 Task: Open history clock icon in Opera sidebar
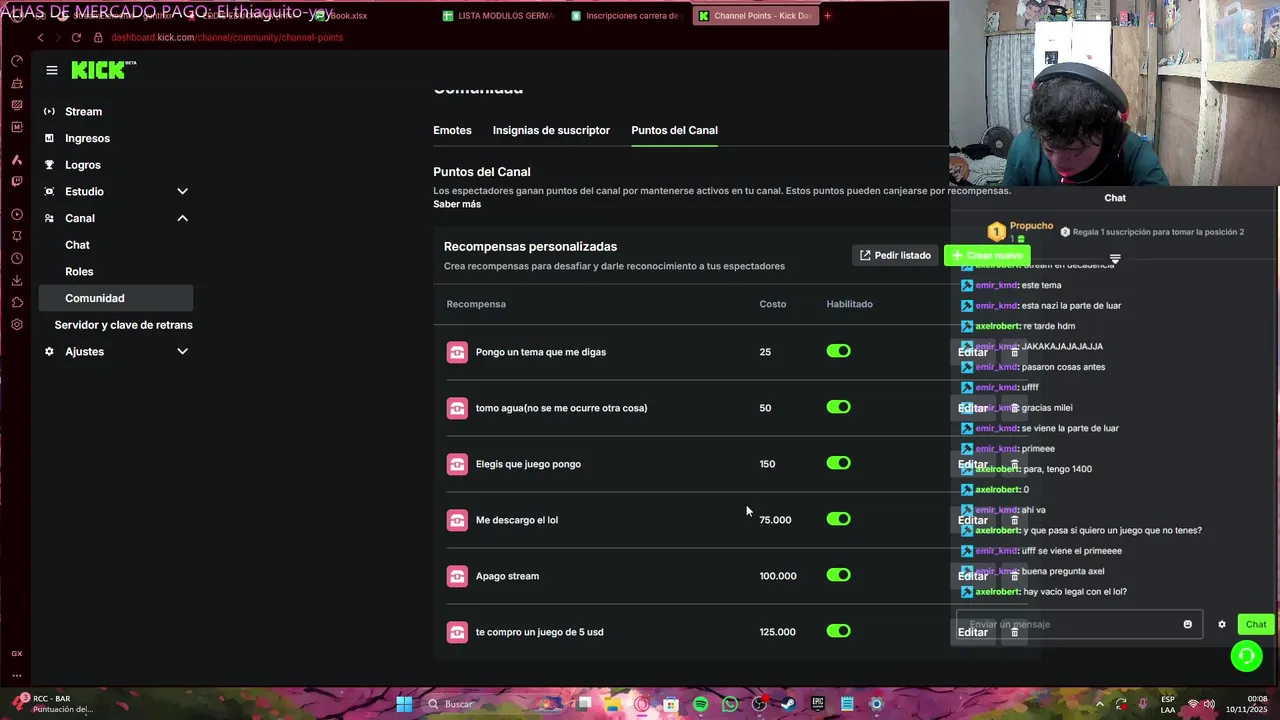[x=17, y=258]
